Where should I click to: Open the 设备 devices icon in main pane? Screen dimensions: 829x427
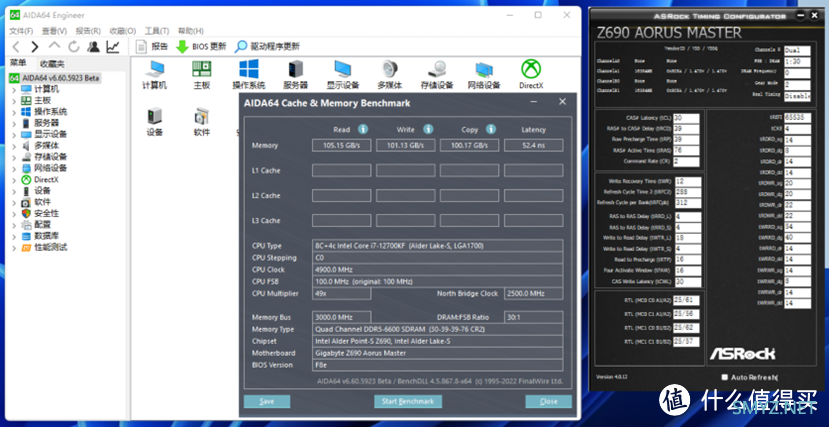tap(154, 122)
